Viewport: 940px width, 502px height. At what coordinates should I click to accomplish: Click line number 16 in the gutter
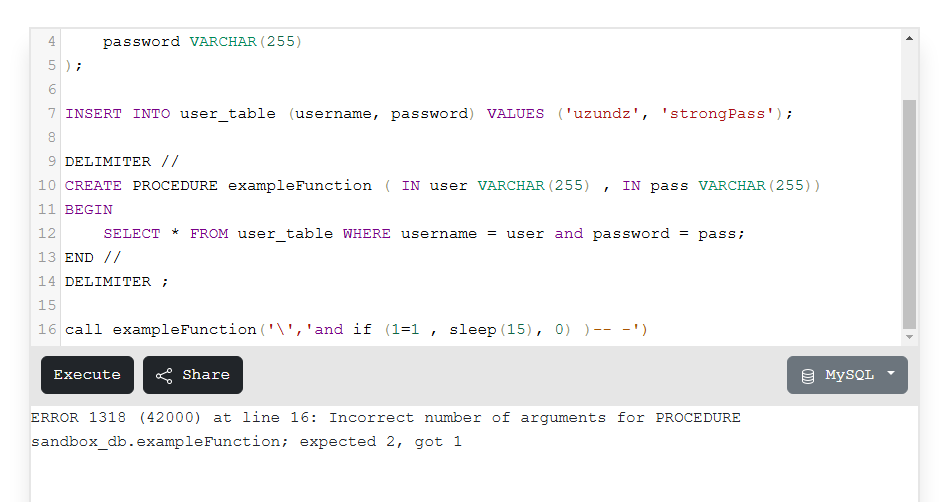click(47, 329)
